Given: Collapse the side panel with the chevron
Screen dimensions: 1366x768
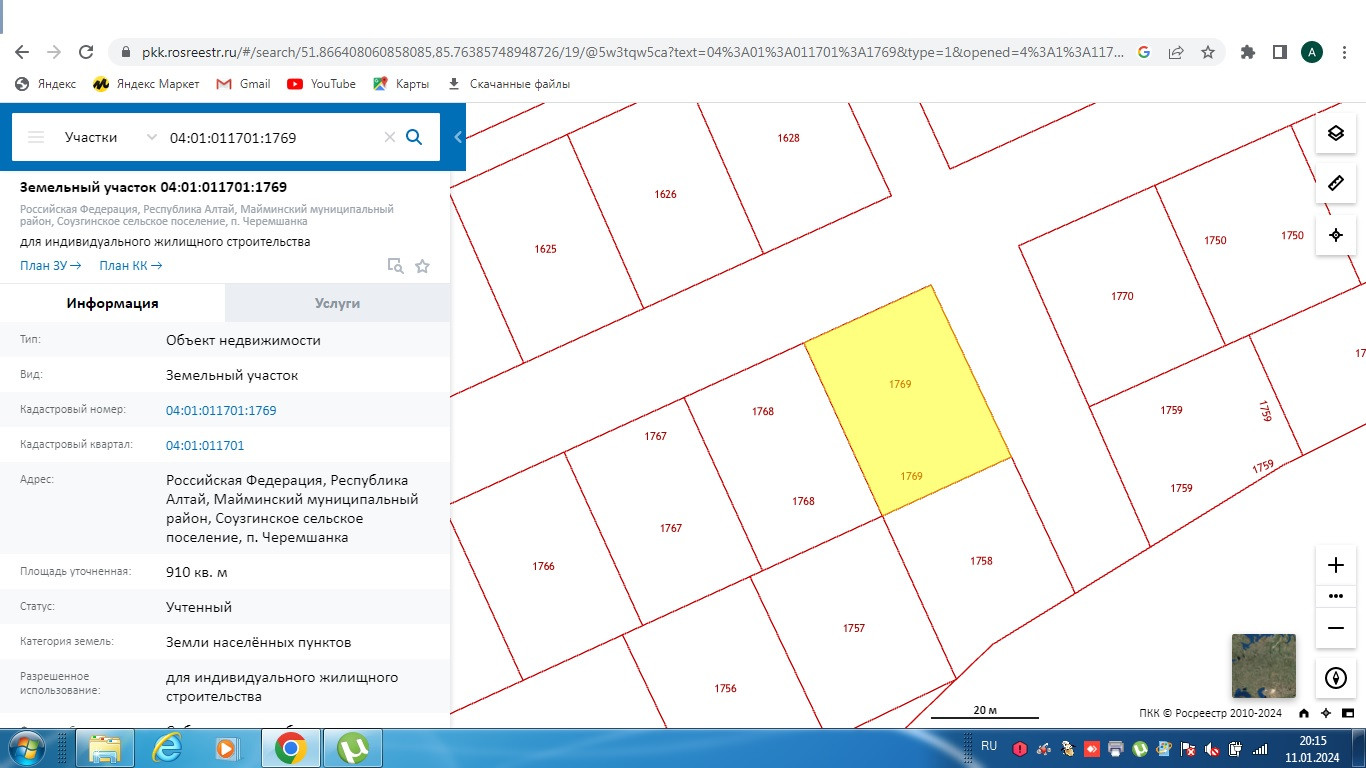Looking at the screenshot, I should 458,137.
